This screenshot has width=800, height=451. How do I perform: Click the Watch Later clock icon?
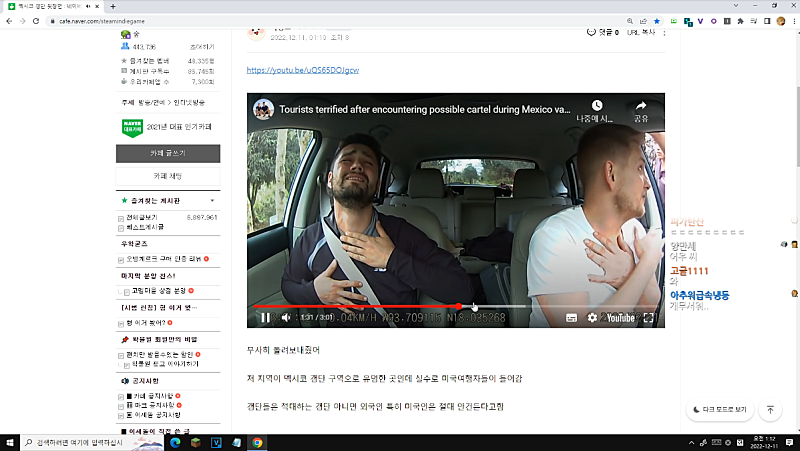tap(596, 108)
